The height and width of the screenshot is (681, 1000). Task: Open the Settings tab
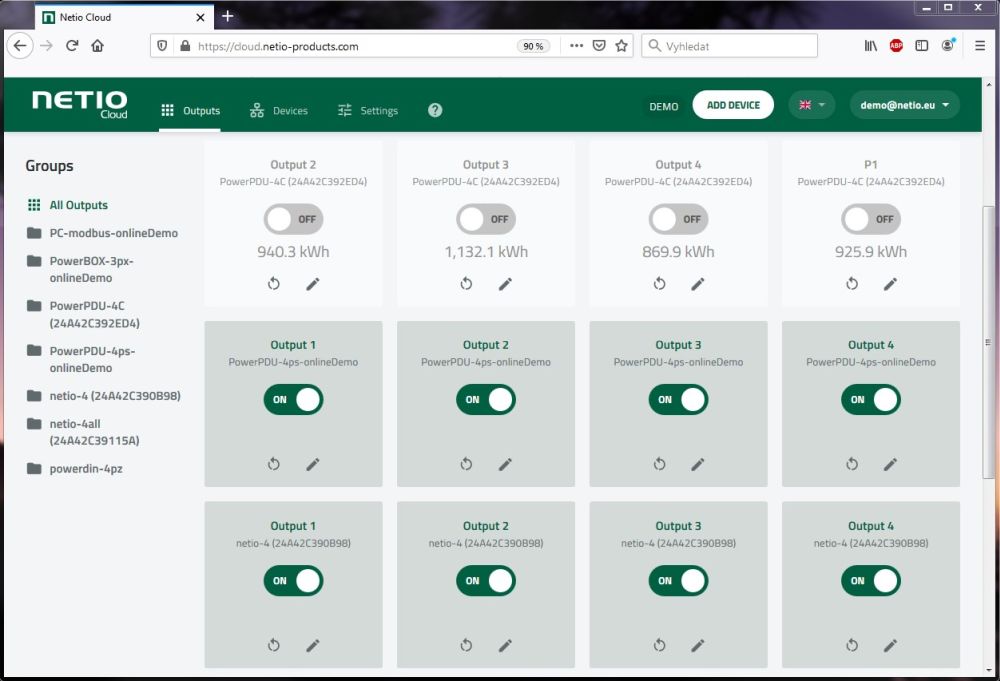(x=368, y=110)
